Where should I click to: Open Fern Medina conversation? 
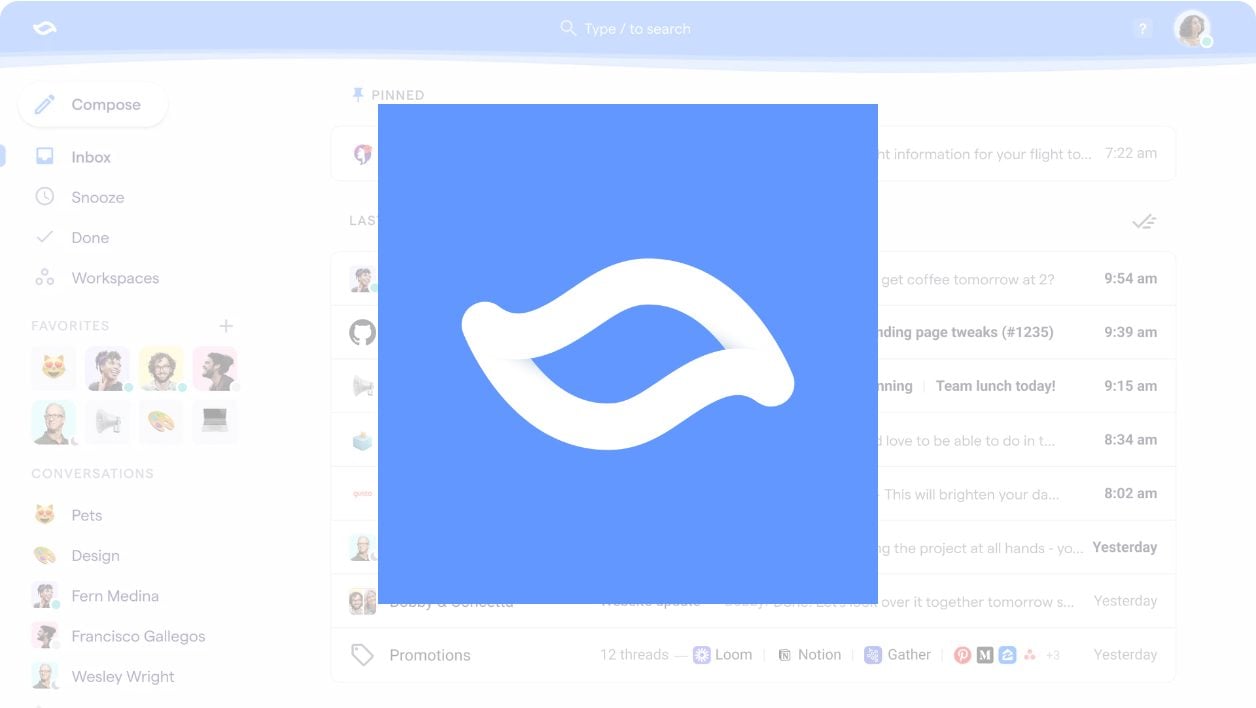[x=96, y=596]
